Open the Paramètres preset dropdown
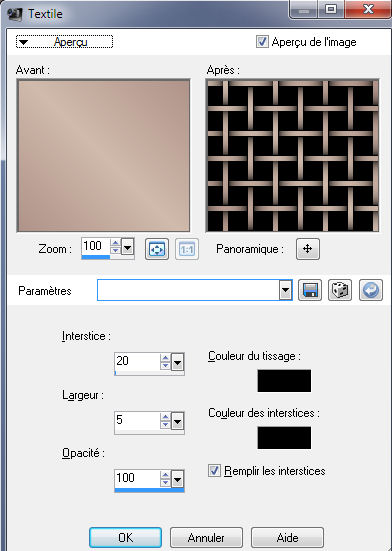The width and height of the screenshot is (392, 551). coord(286,291)
